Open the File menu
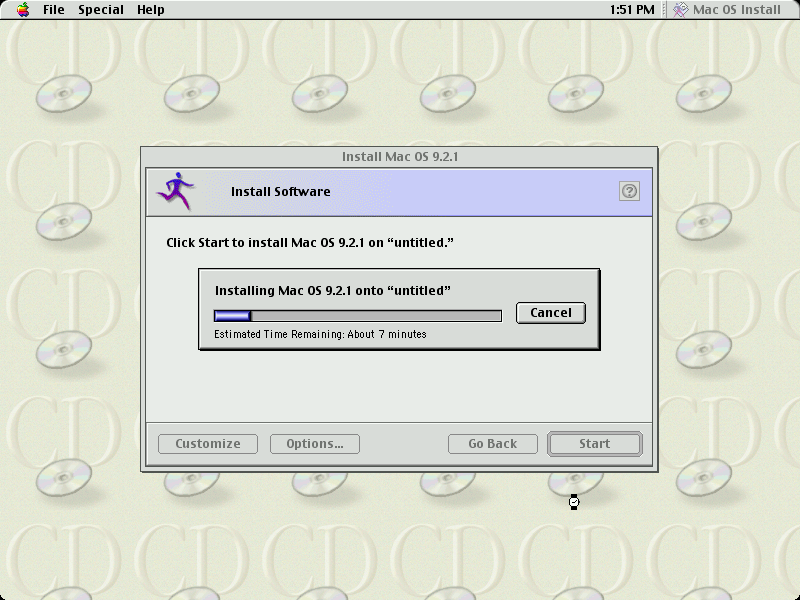The height and width of the screenshot is (600, 800). [53, 10]
